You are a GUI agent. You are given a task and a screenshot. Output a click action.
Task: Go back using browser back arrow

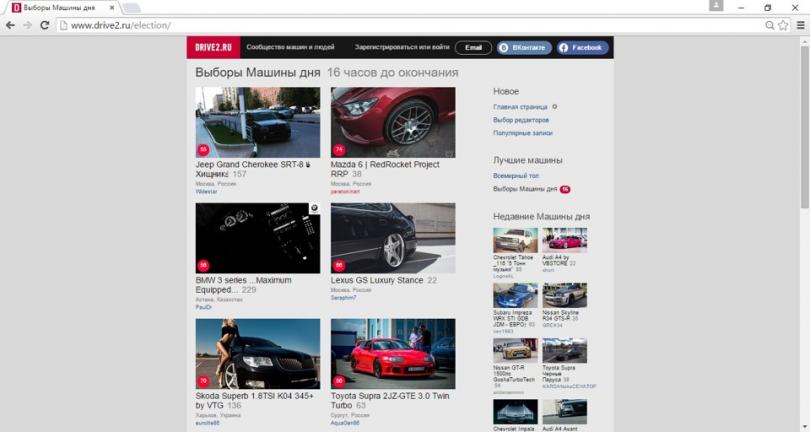pyautogui.click(x=11, y=24)
